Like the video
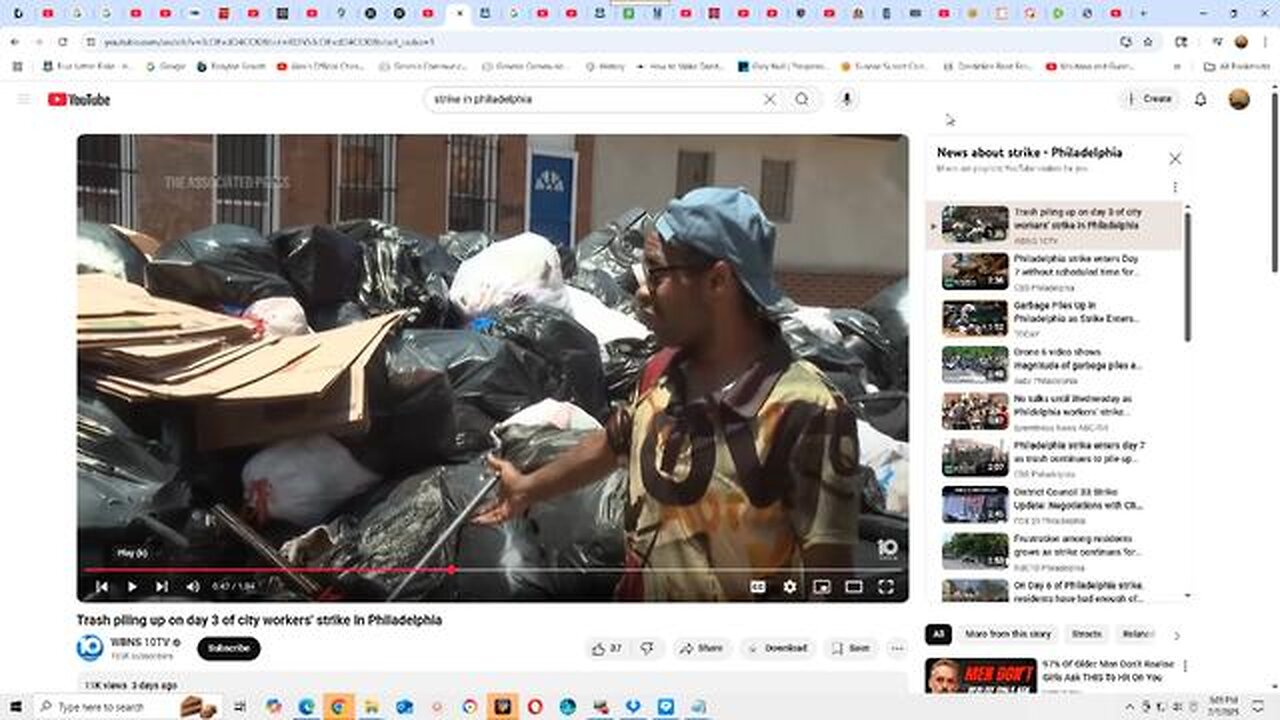Screen dimensions: 1280x720 click(x=607, y=648)
